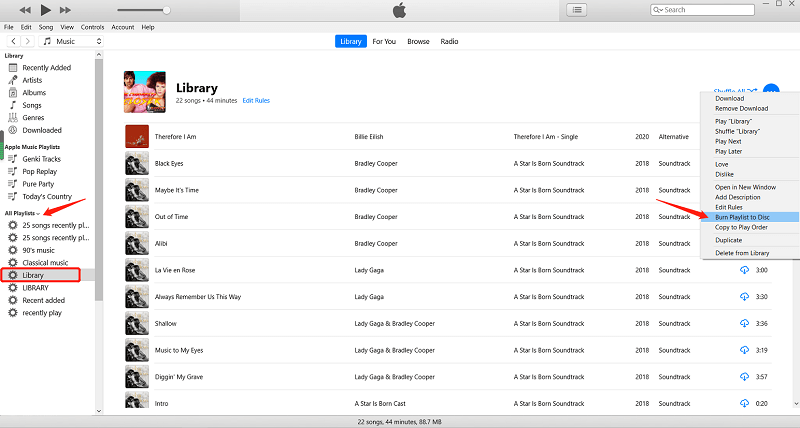Open the Recent added playlist

(43, 300)
